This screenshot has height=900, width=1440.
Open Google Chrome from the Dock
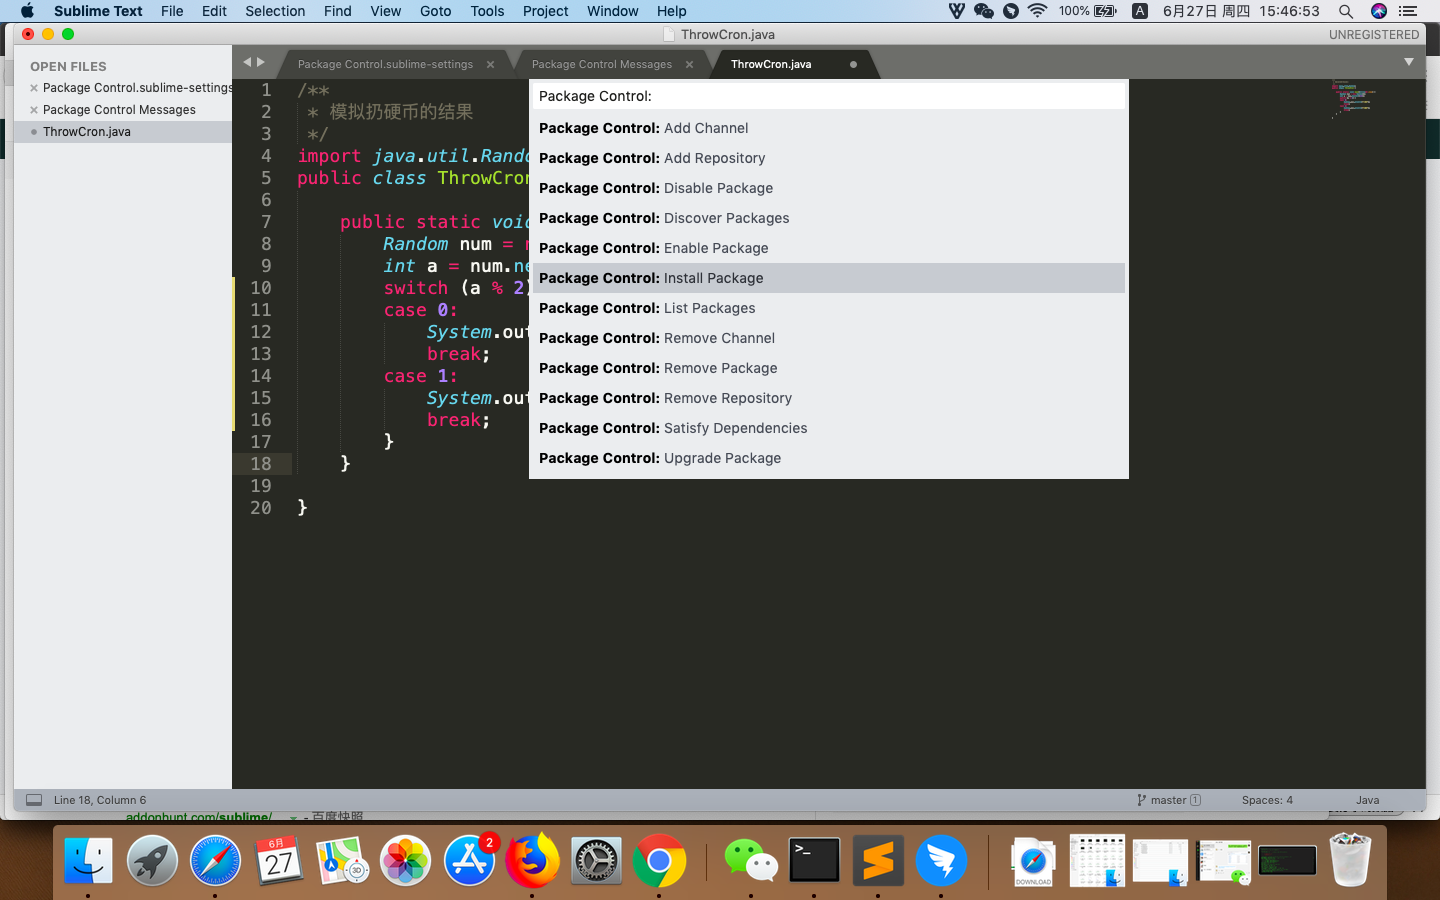pyautogui.click(x=659, y=860)
